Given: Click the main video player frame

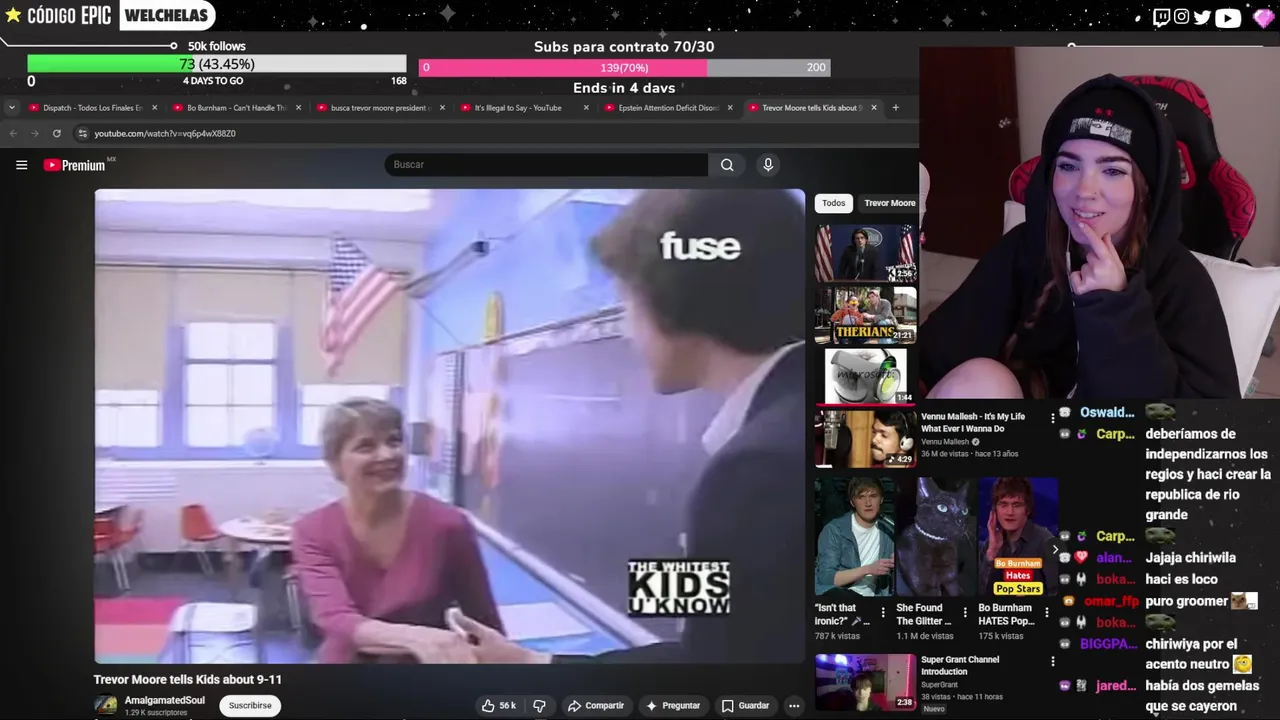Looking at the screenshot, I should tap(449, 426).
